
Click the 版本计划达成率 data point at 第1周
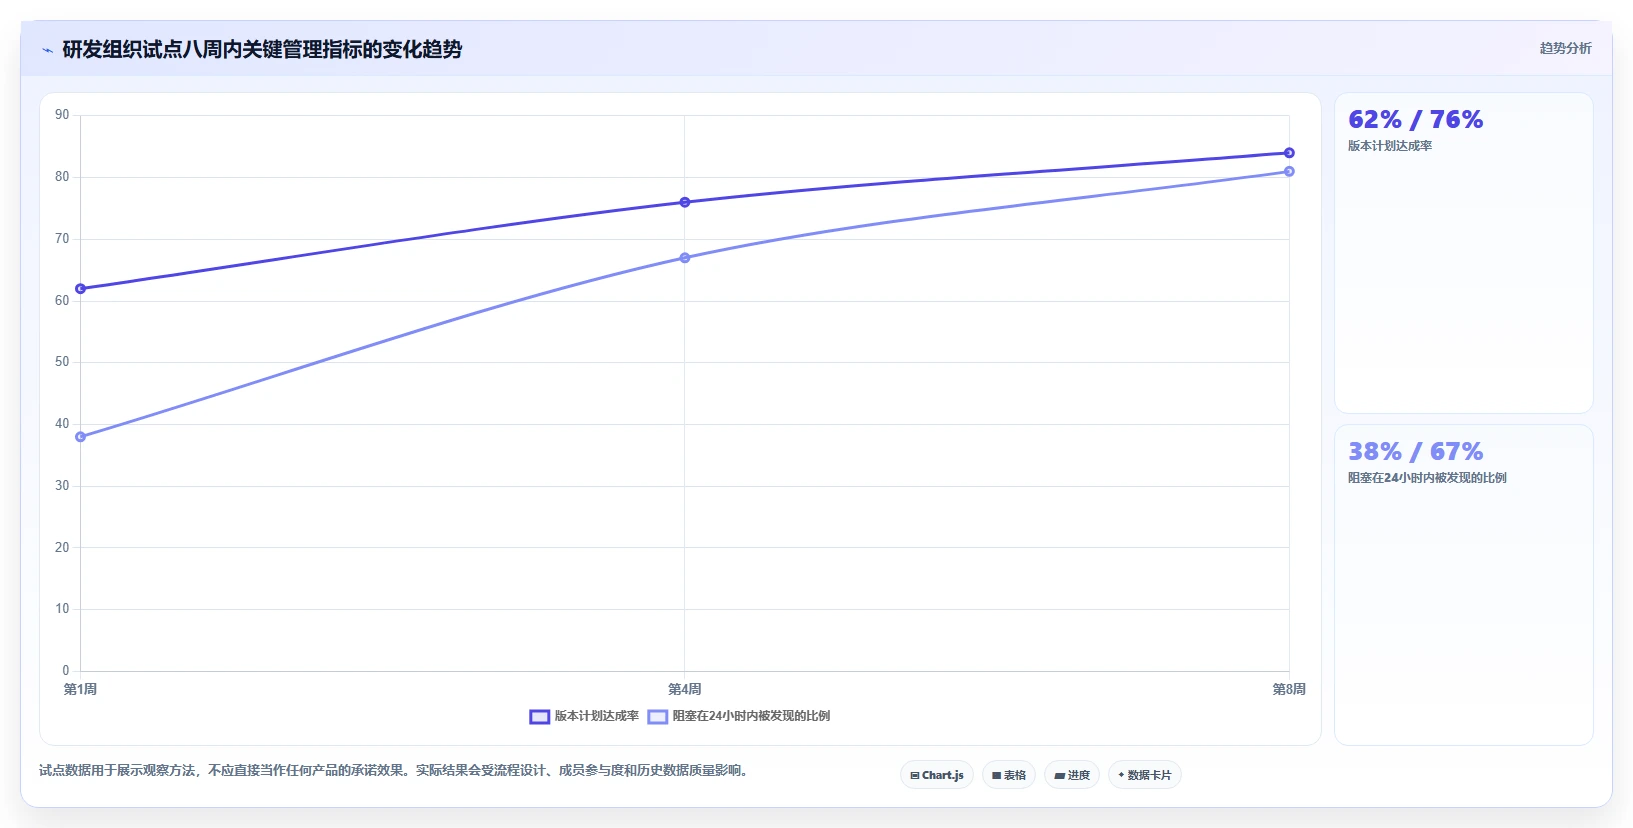point(81,289)
